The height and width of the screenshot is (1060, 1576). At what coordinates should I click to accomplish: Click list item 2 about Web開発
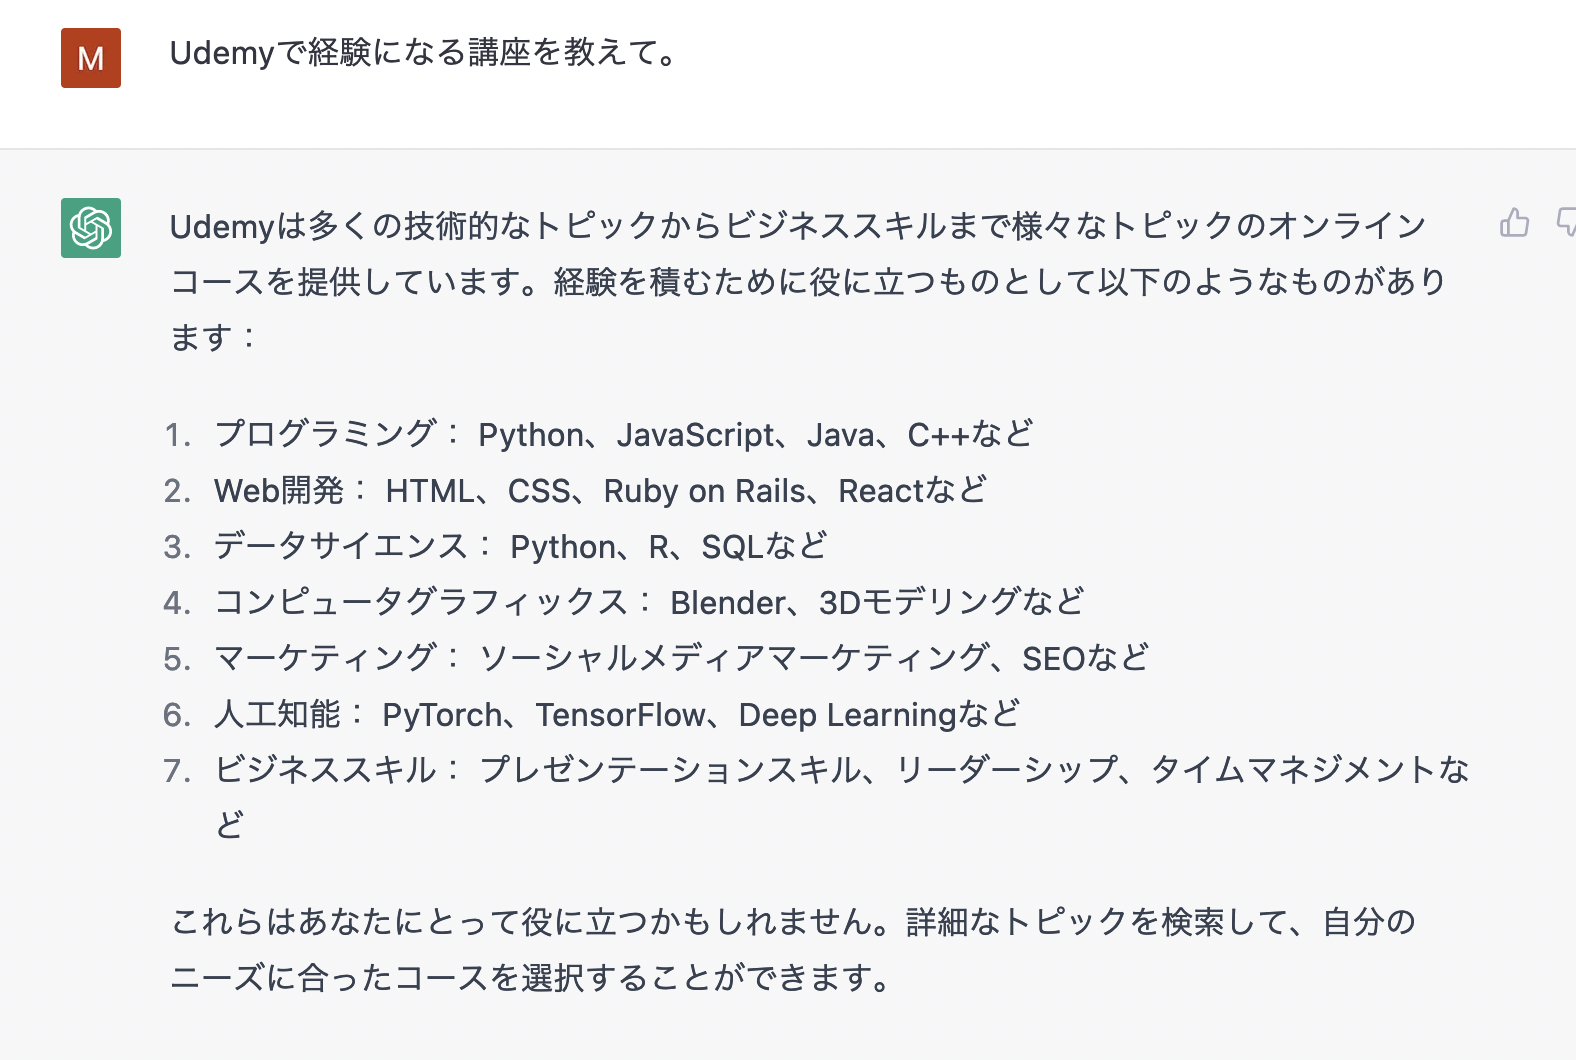pos(598,490)
